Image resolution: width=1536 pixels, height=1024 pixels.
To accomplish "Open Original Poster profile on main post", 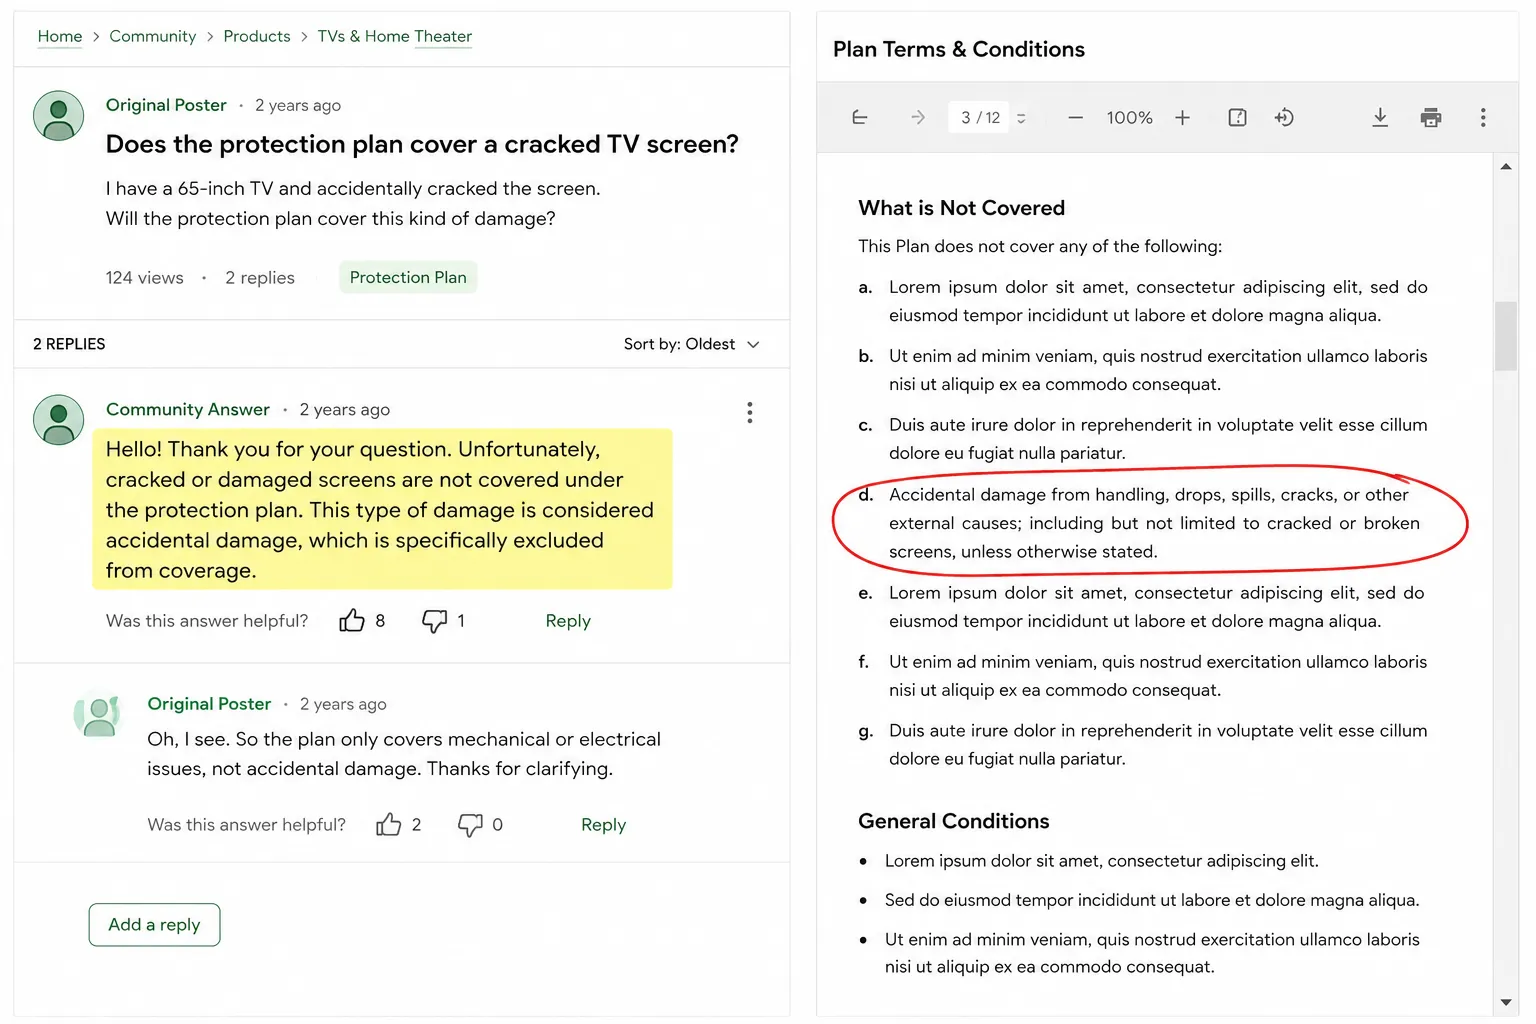I will point(166,105).
